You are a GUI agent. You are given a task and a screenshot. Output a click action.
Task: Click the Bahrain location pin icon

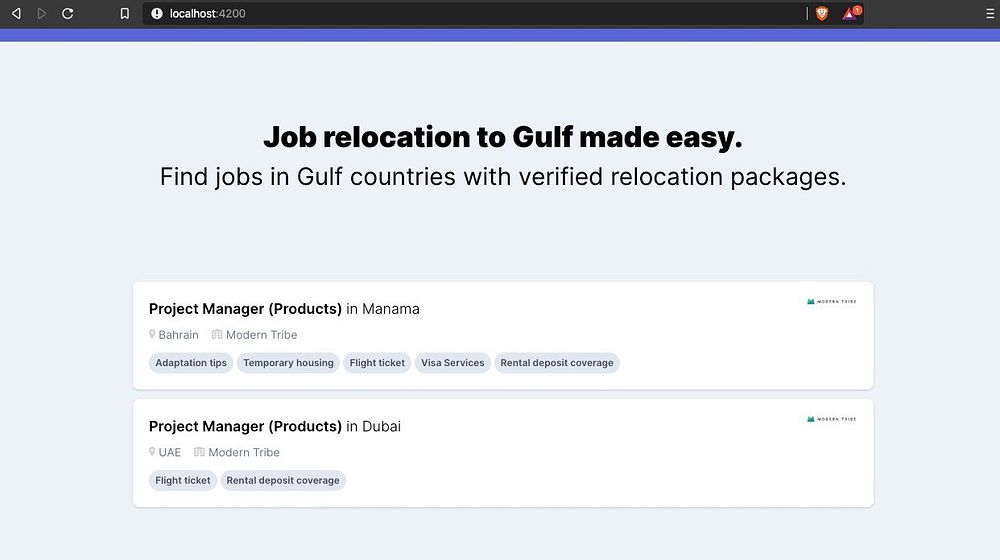click(x=153, y=335)
